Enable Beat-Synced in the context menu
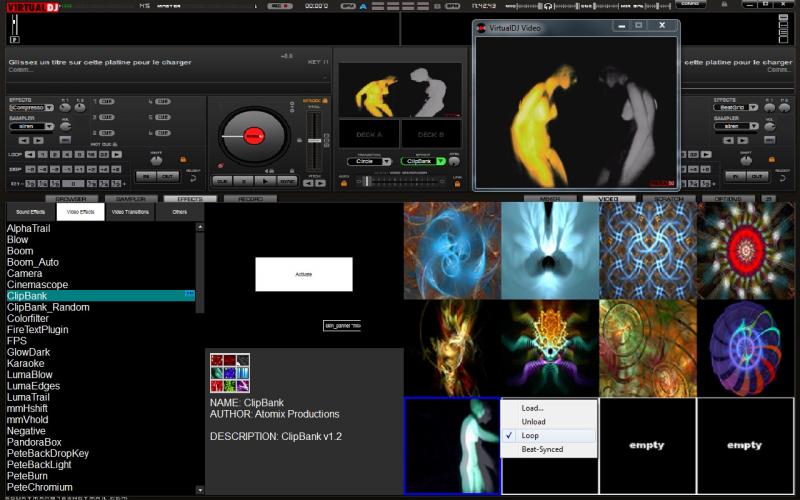 (x=542, y=450)
